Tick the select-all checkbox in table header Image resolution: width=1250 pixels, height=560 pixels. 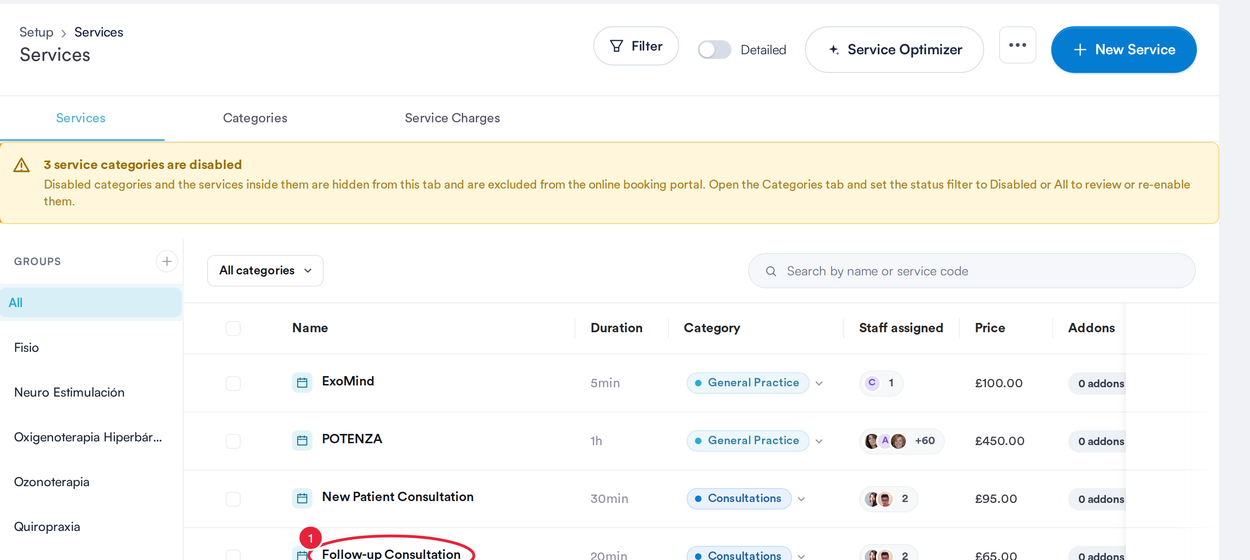(x=233, y=328)
